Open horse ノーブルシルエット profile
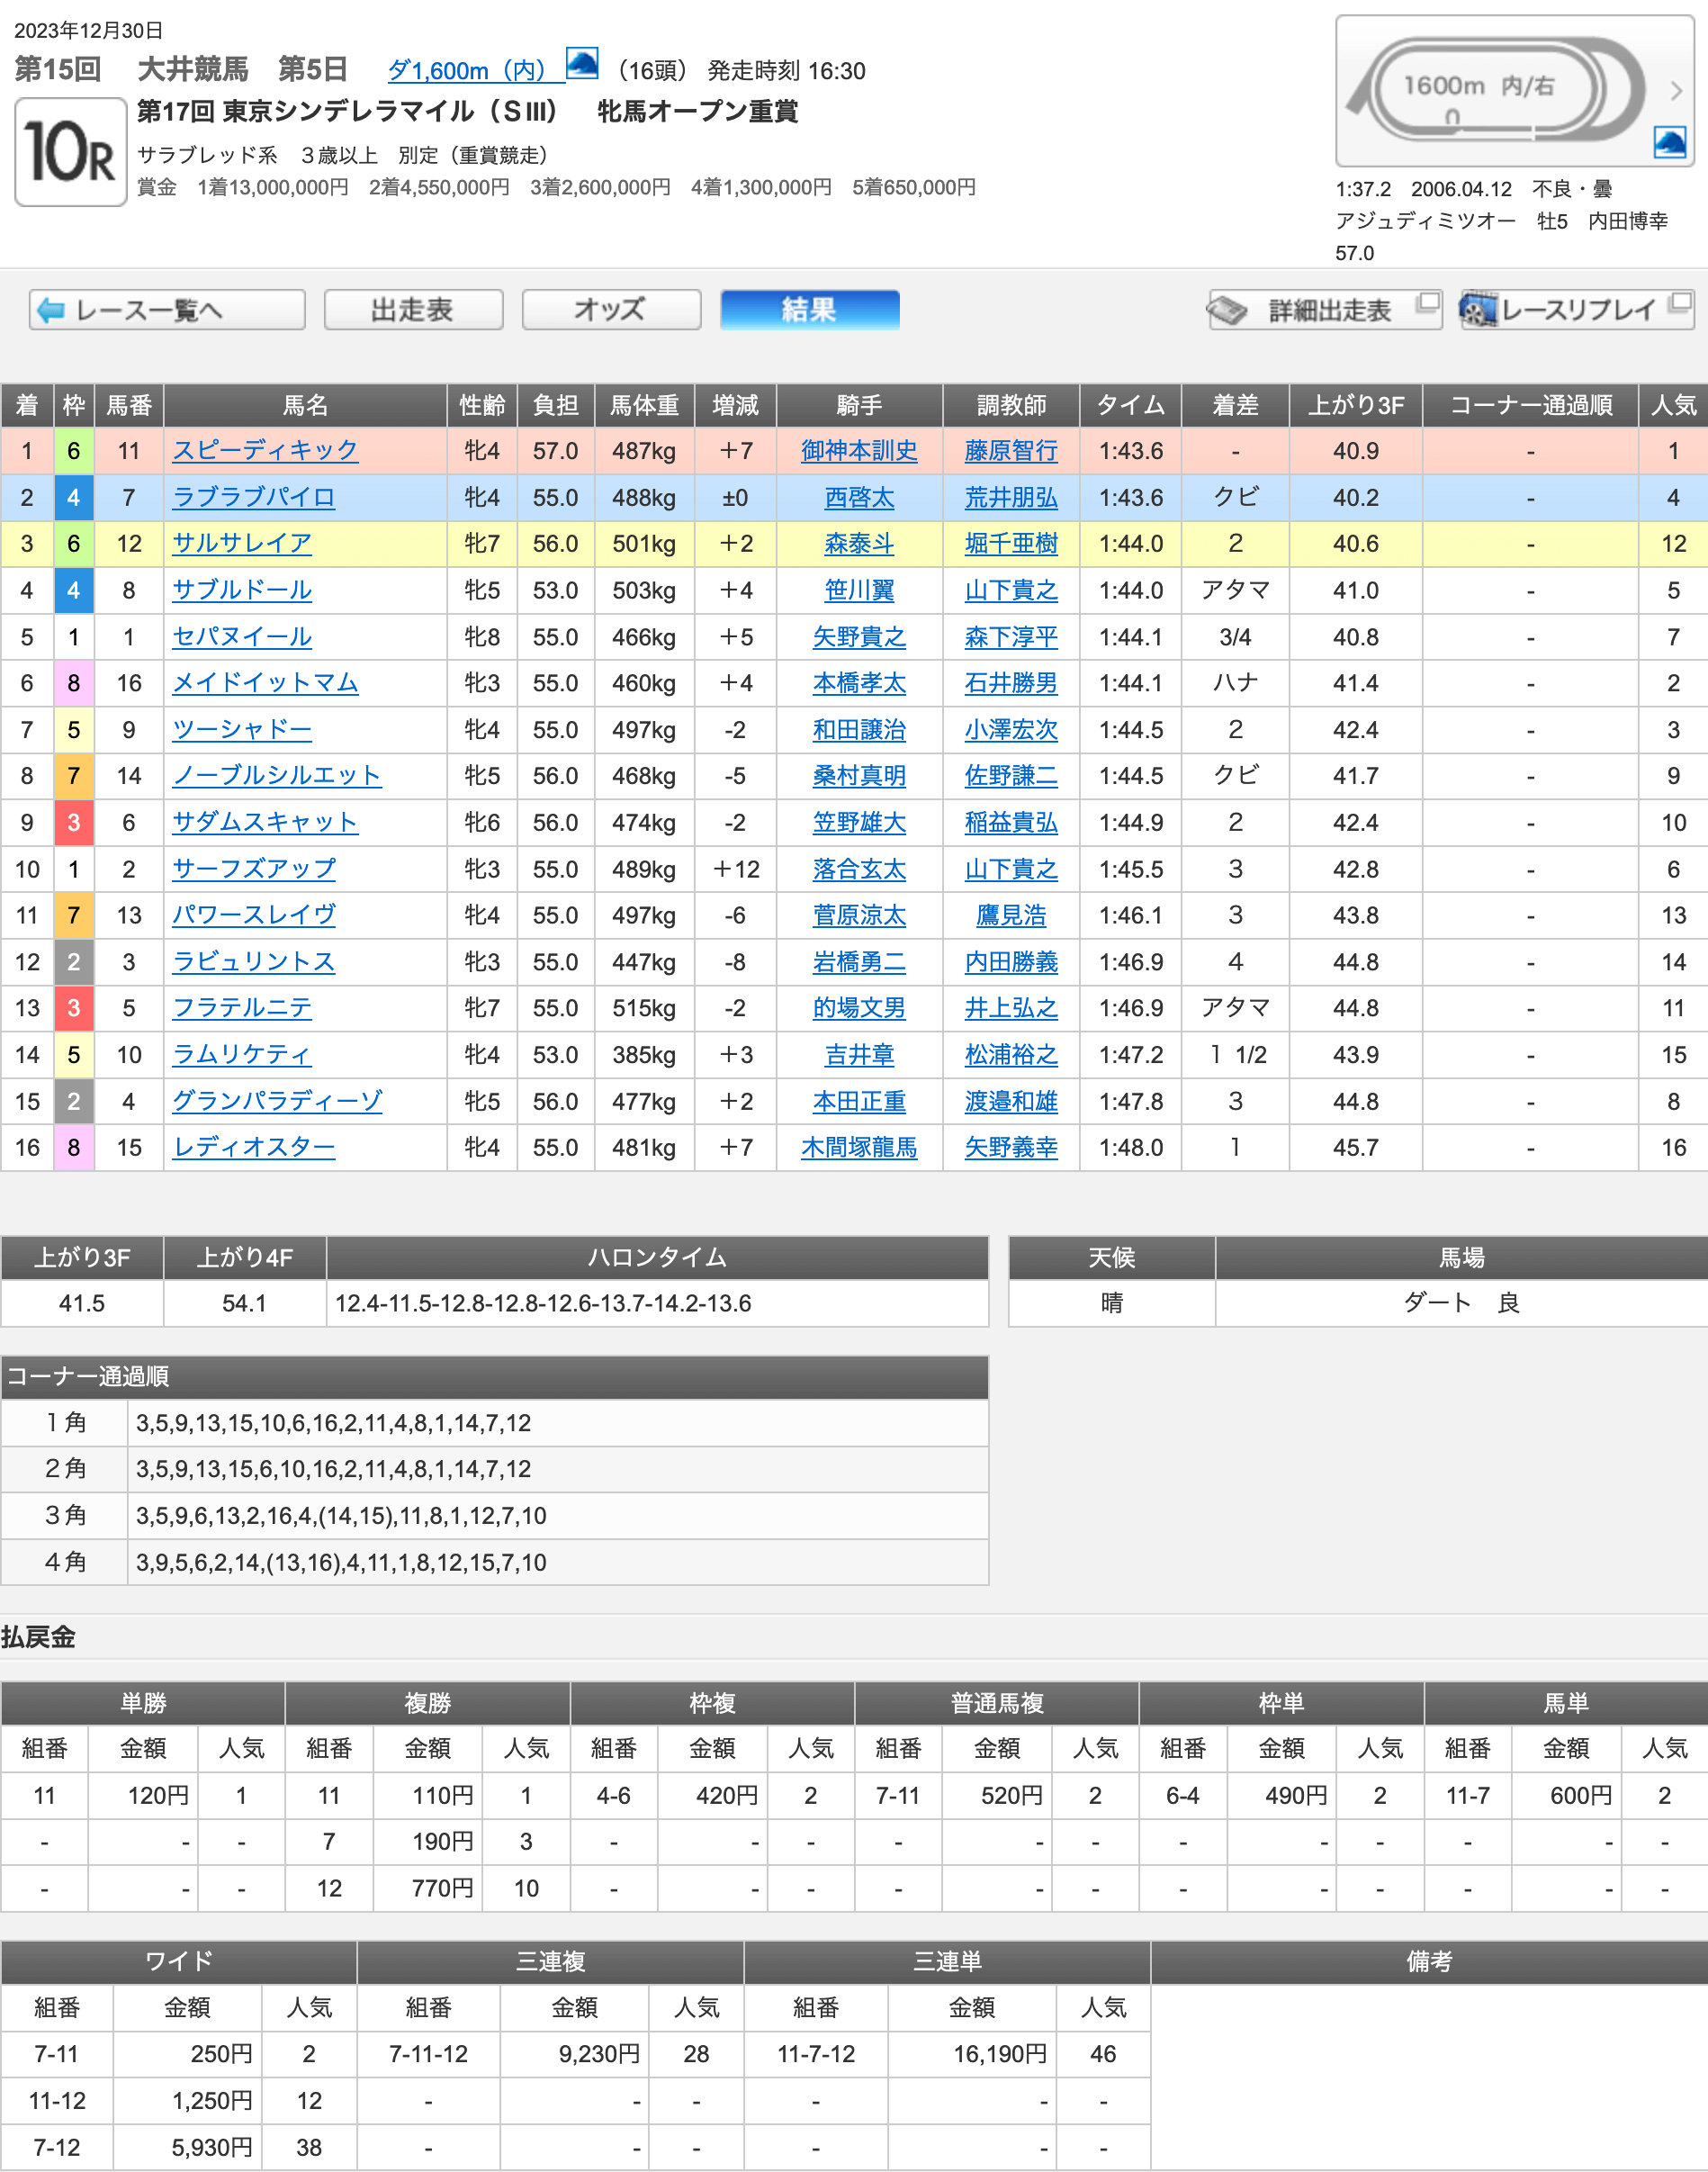Viewport: 1708px width, 2172px height. 277,776
